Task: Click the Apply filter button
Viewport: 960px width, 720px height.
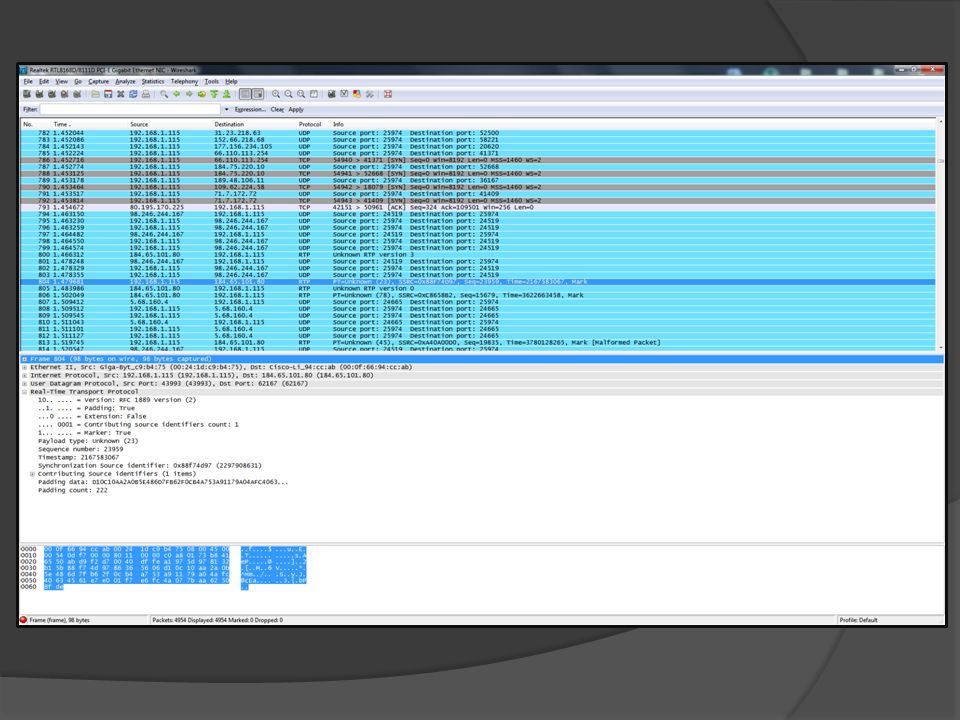Action: (296, 110)
